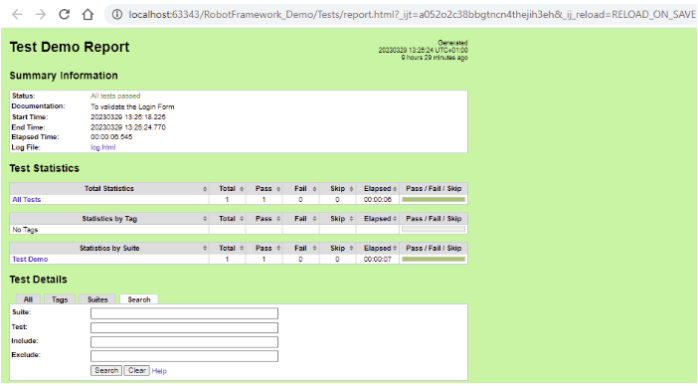Viewport: 698px width, 386px height.
Task: Open the Help link
Action: [x=159, y=371]
